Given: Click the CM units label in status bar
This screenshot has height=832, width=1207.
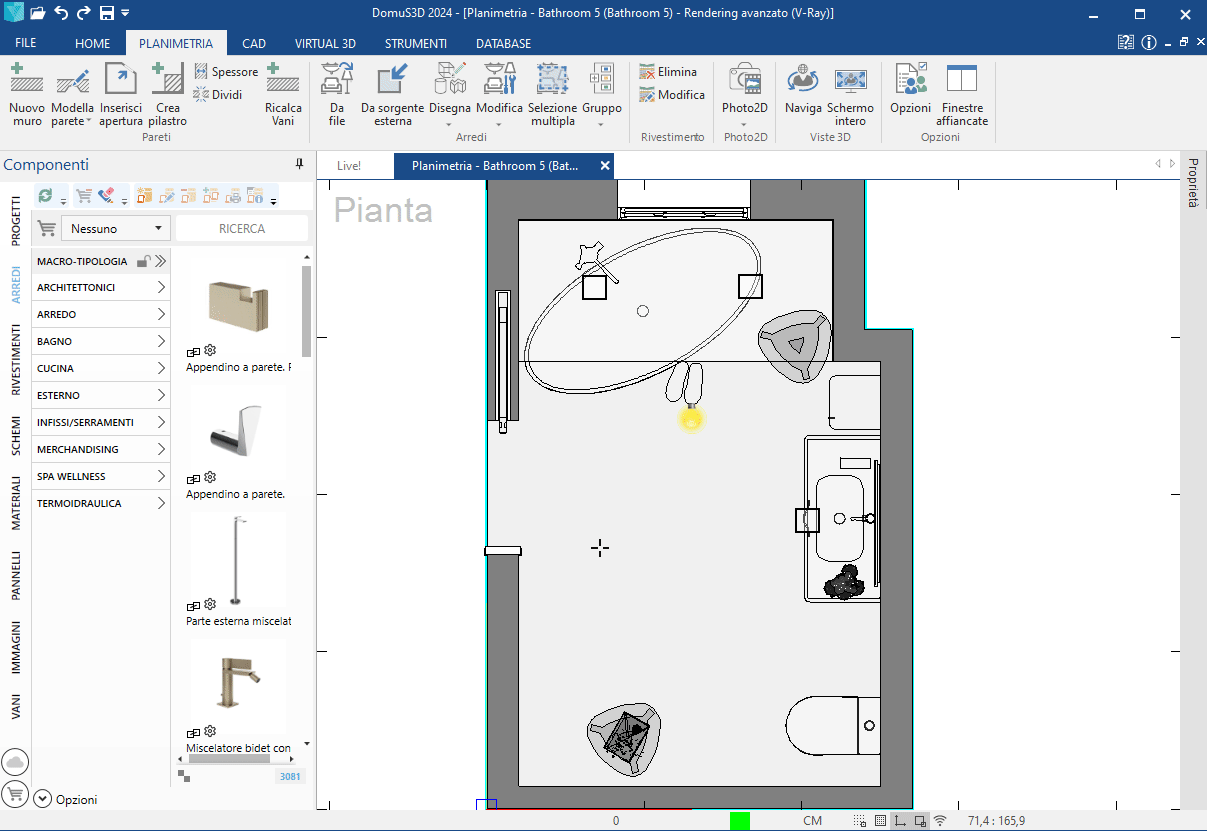Looking at the screenshot, I should click(x=812, y=821).
